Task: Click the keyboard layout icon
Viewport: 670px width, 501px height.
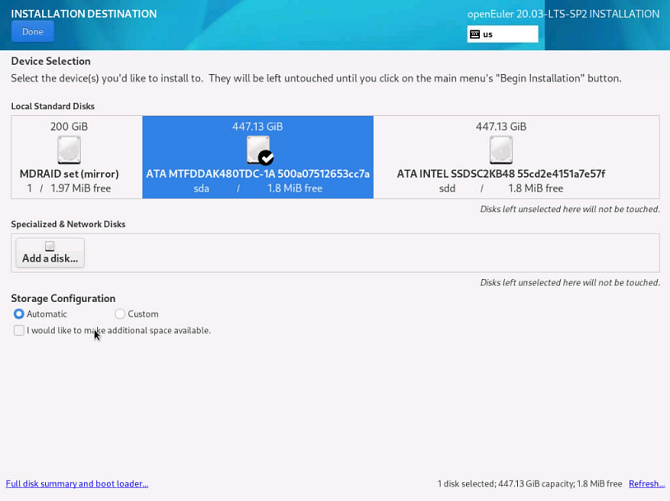Action: click(x=475, y=34)
